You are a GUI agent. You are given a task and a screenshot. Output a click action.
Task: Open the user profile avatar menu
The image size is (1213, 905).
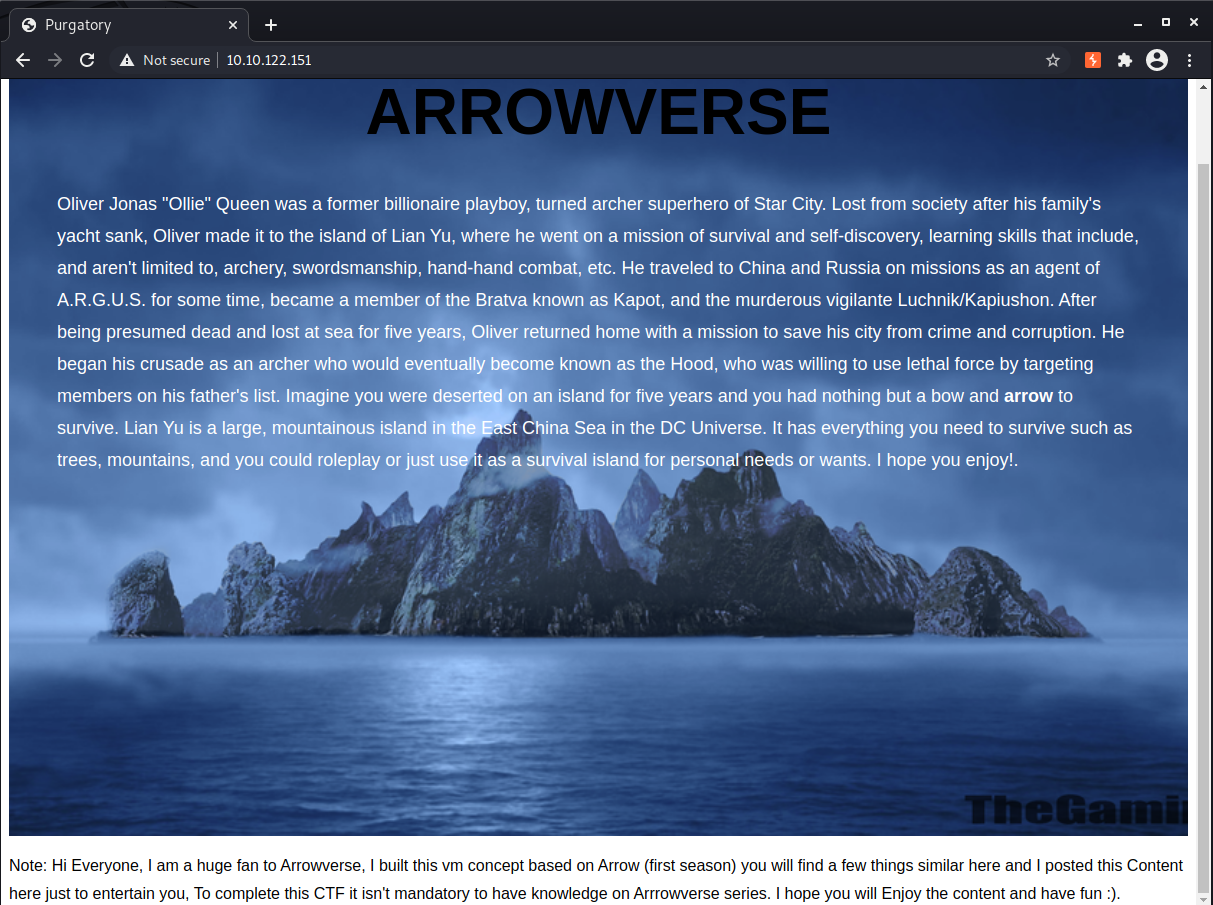(x=1157, y=60)
